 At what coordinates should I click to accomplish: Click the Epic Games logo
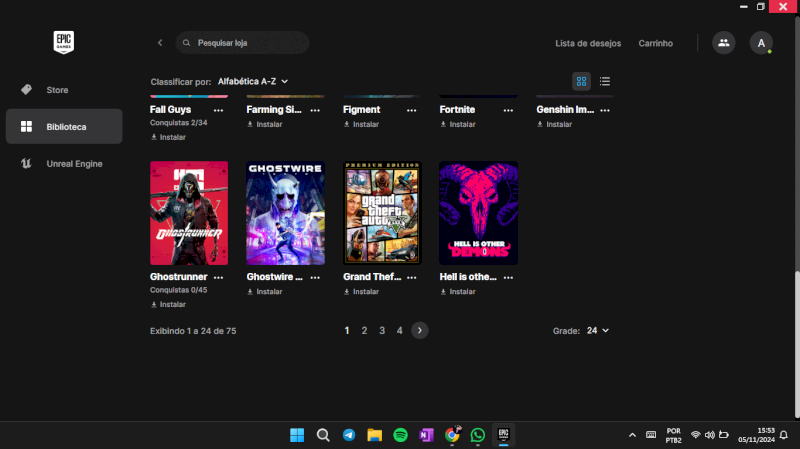click(64, 42)
